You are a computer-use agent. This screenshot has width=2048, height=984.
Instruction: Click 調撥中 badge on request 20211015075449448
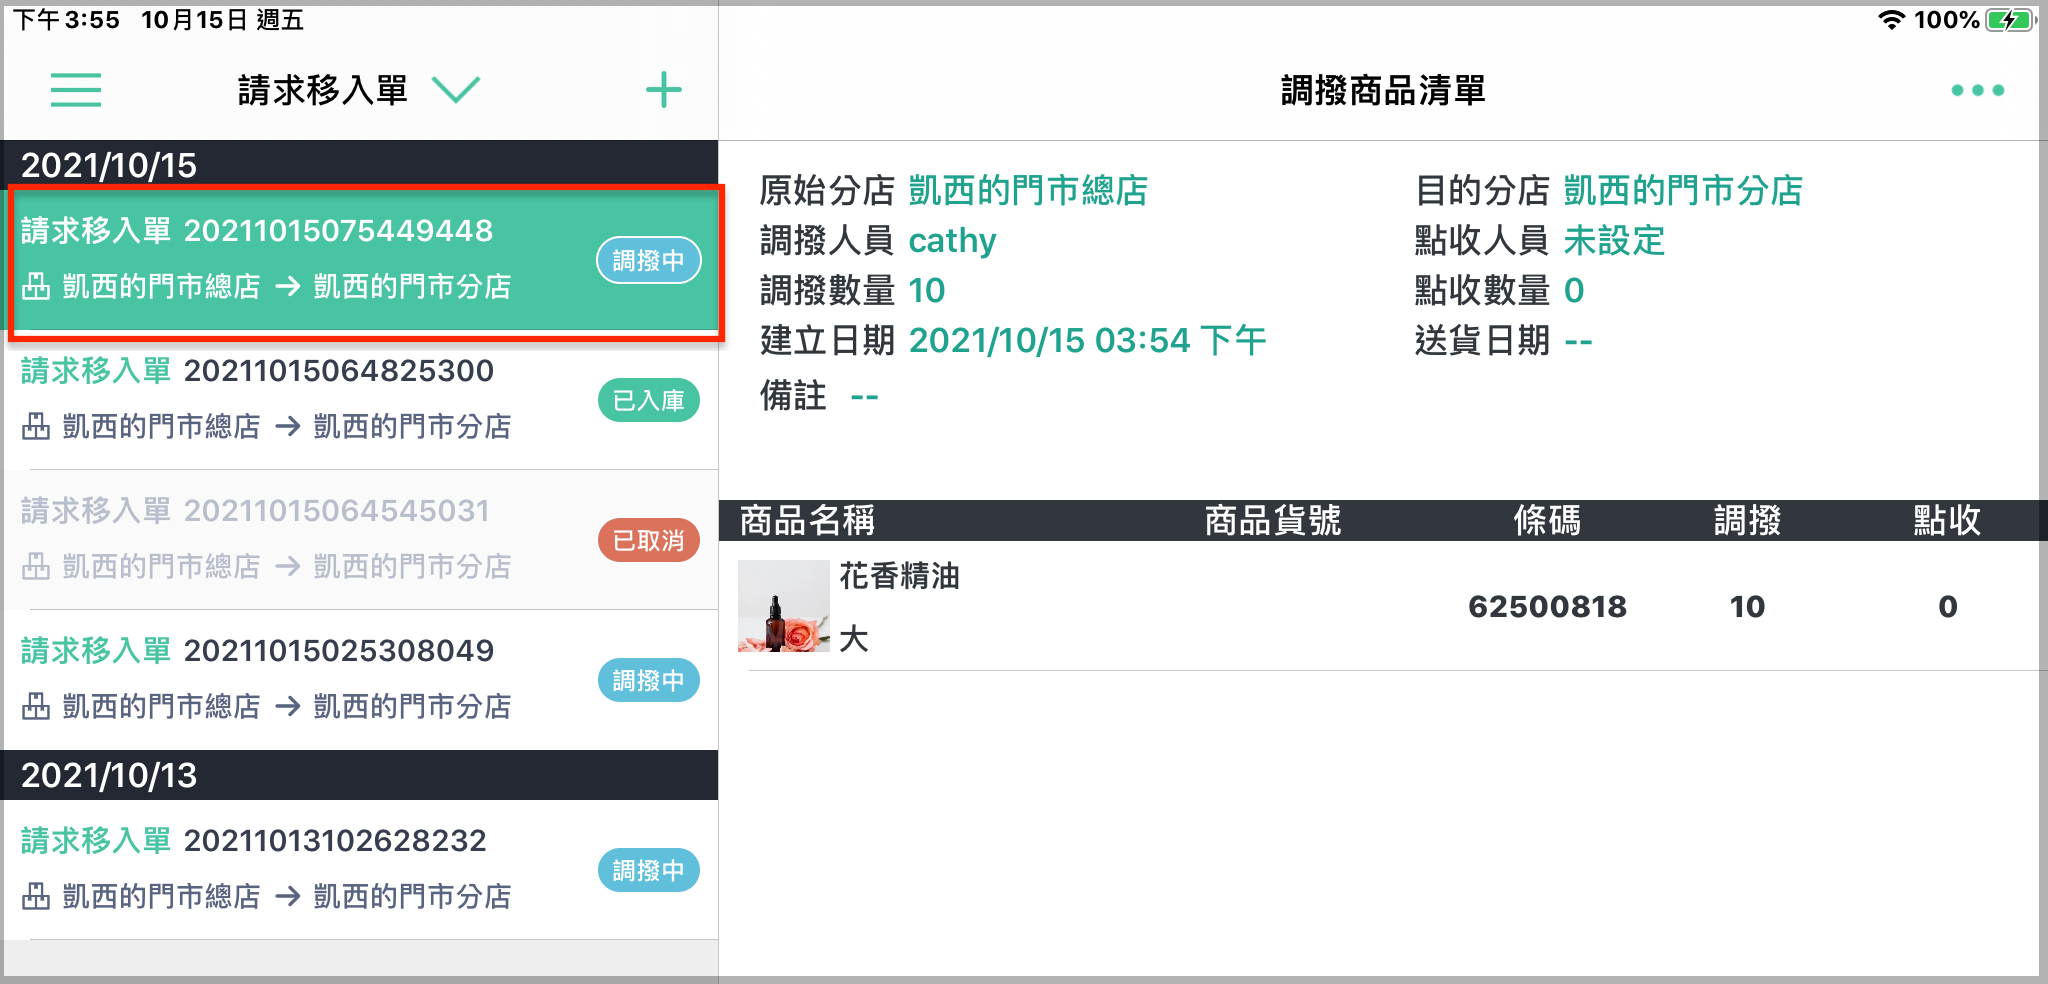[x=649, y=260]
